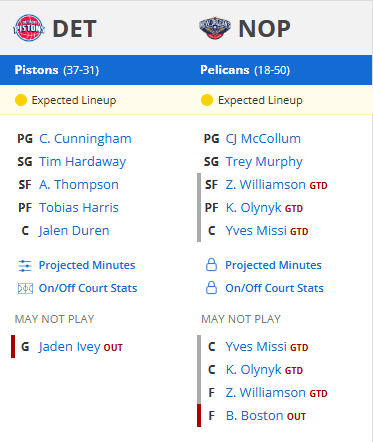The height and width of the screenshot is (442, 373).
Task: Click the yellow dot next to Pelicans Expected Lineup
Action: pyautogui.click(x=207, y=100)
